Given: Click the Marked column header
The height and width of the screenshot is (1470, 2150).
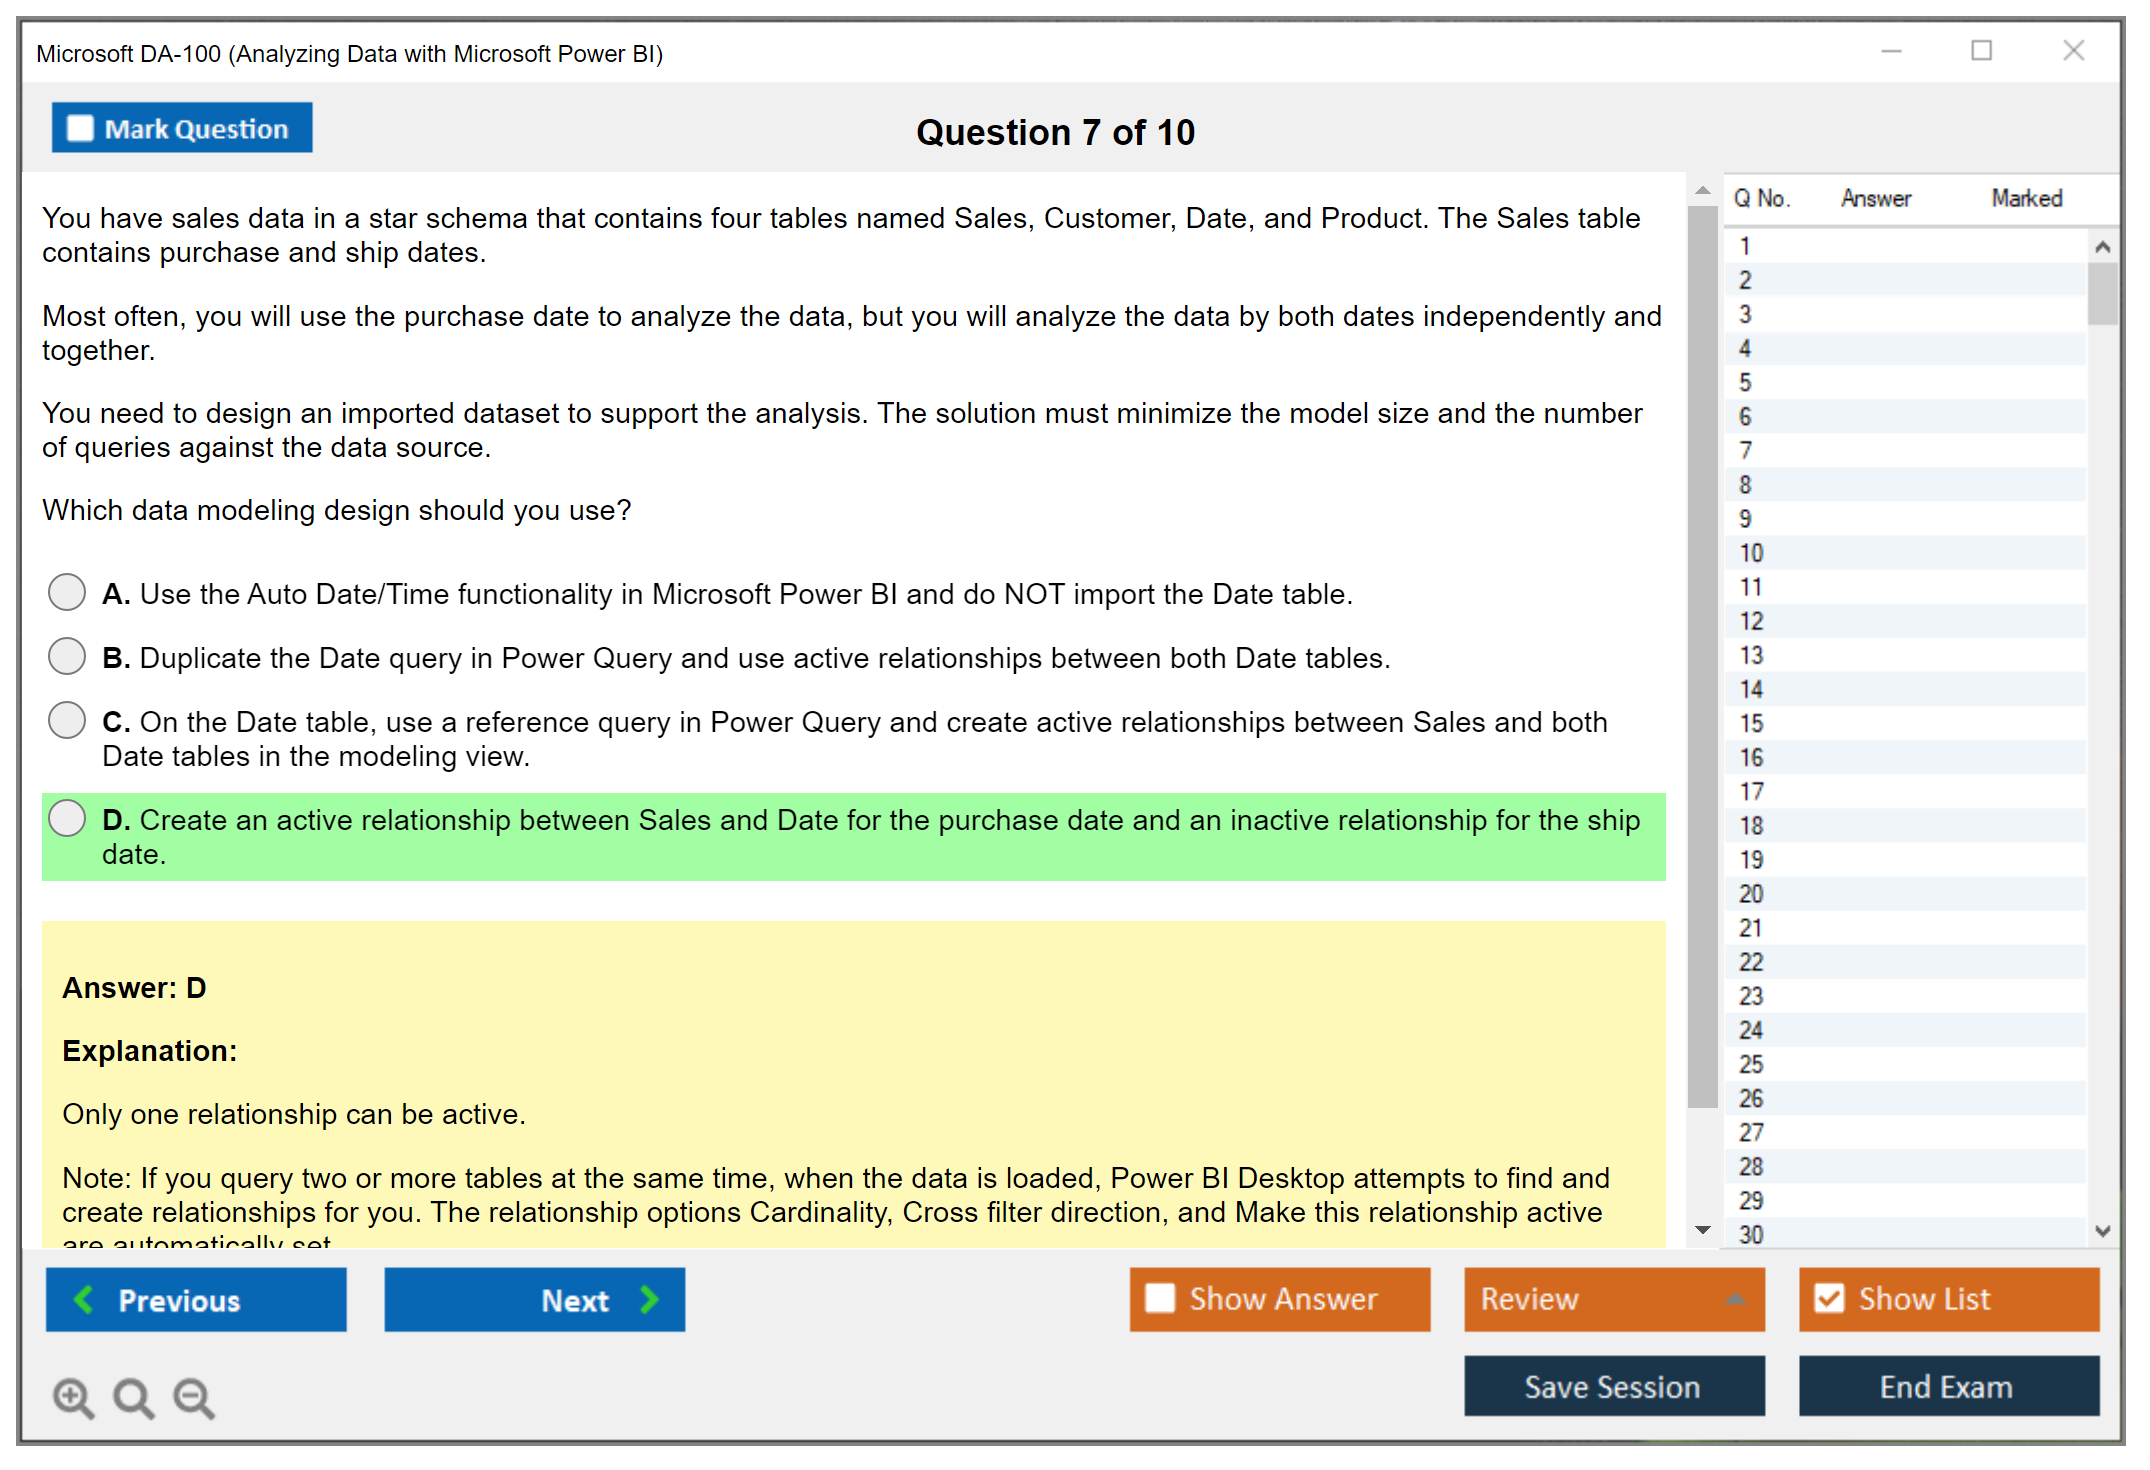Looking at the screenshot, I should [2026, 198].
